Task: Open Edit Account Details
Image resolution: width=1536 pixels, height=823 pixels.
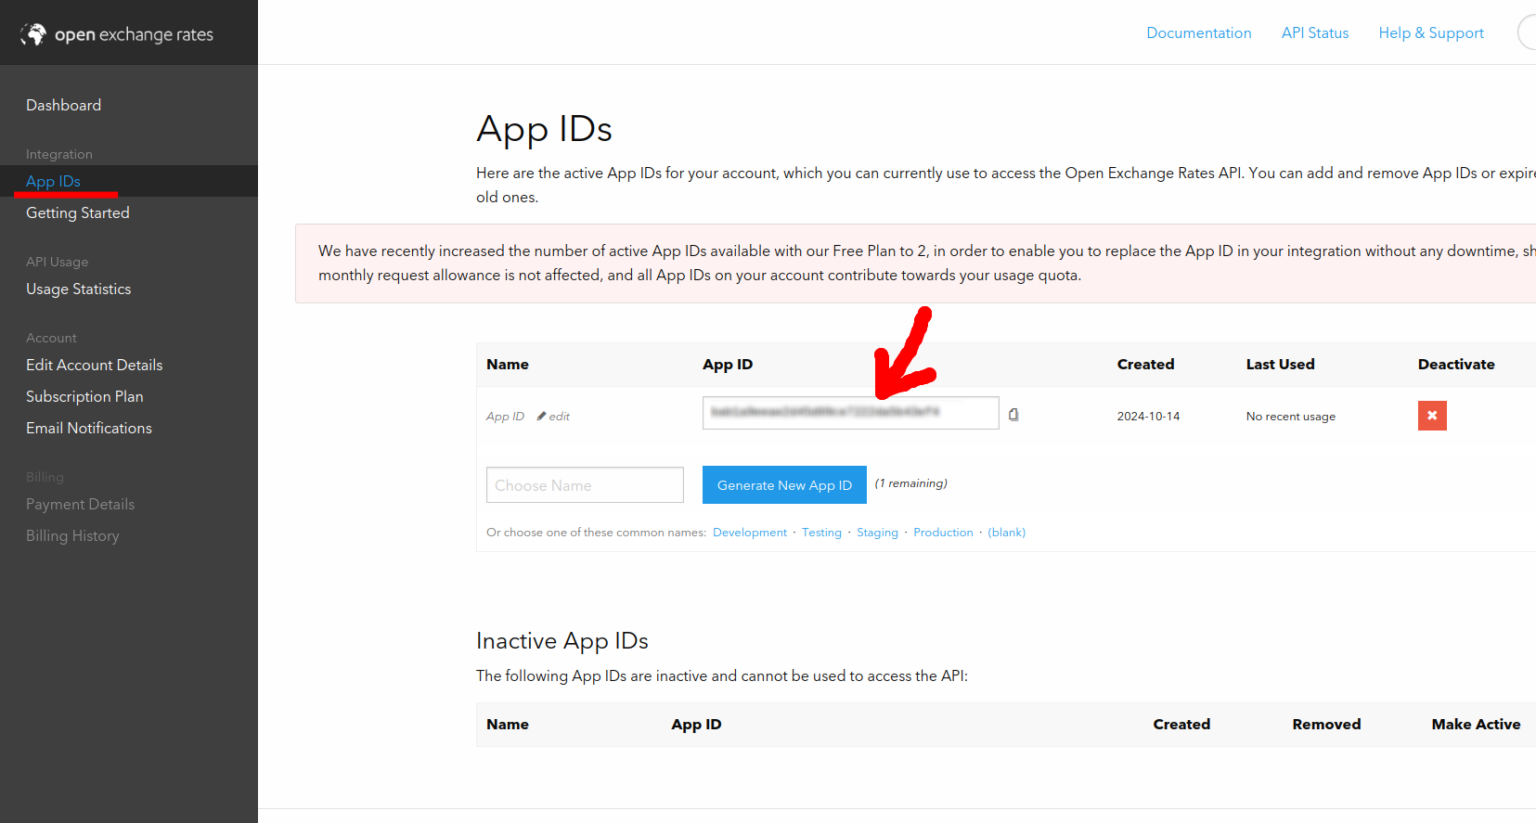Action: pyautogui.click(x=94, y=365)
